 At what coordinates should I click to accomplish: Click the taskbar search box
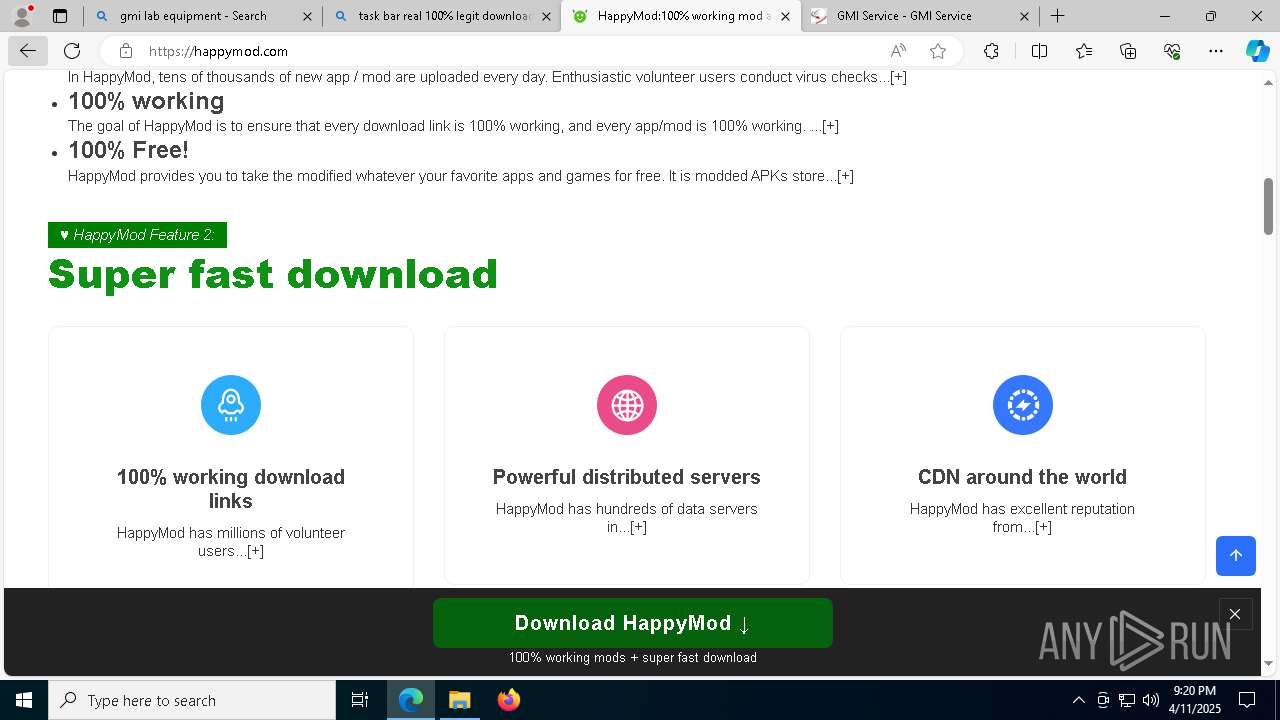click(x=192, y=700)
